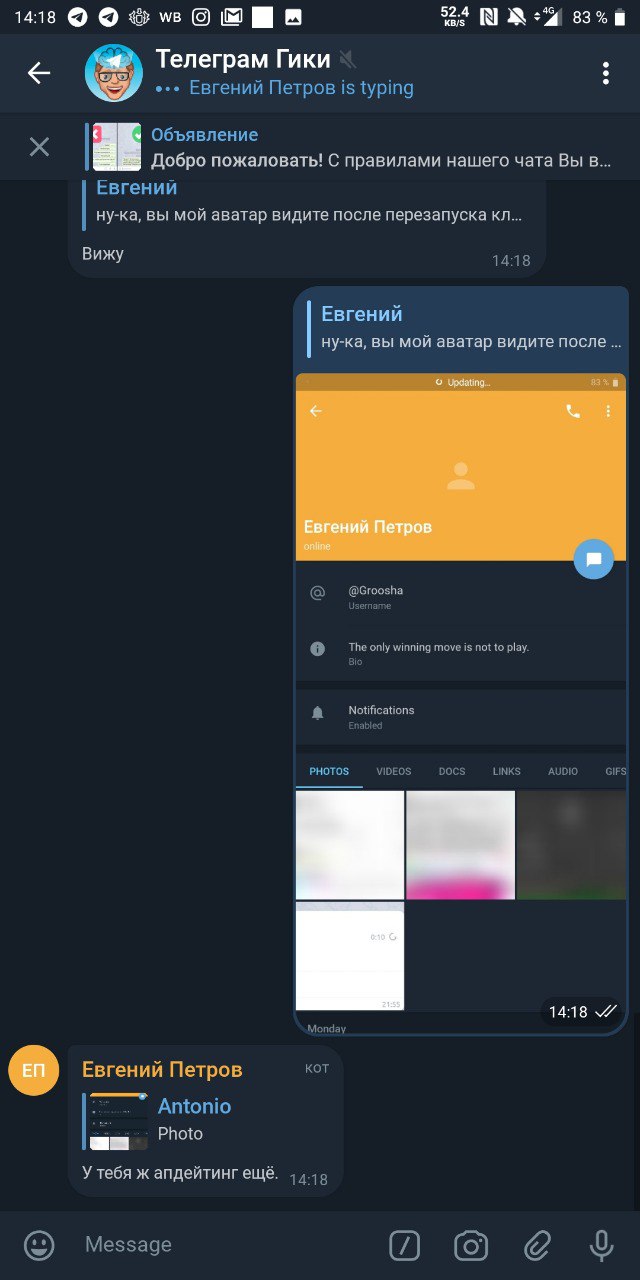Tap the muted group speaker icon

[x=347, y=60]
